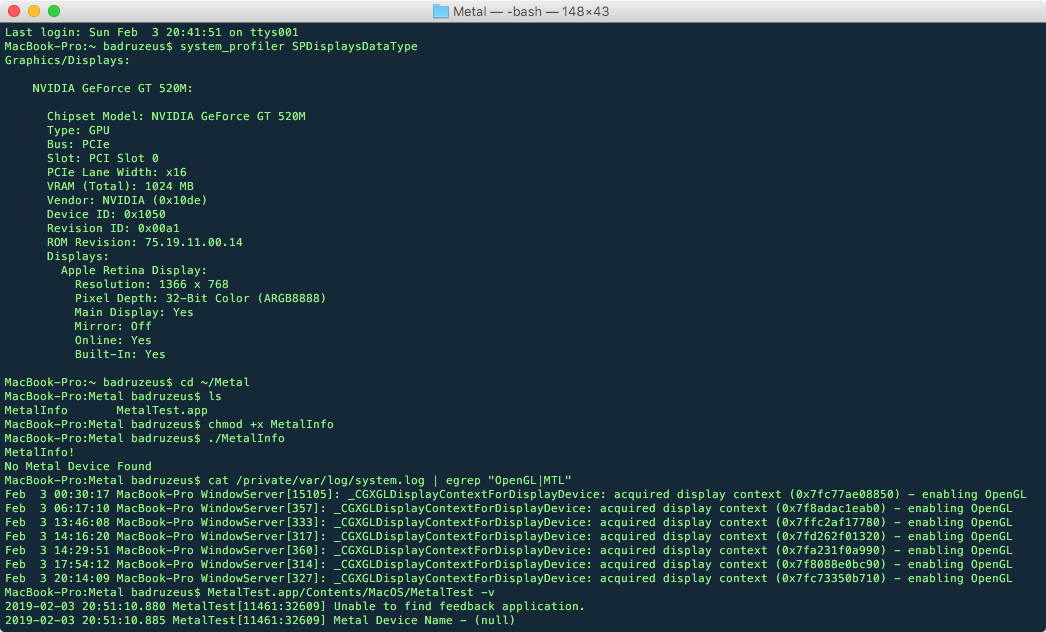
Task: Click the 'VRAM (Total): 1024 MB' line
Action: tap(120, 186)
